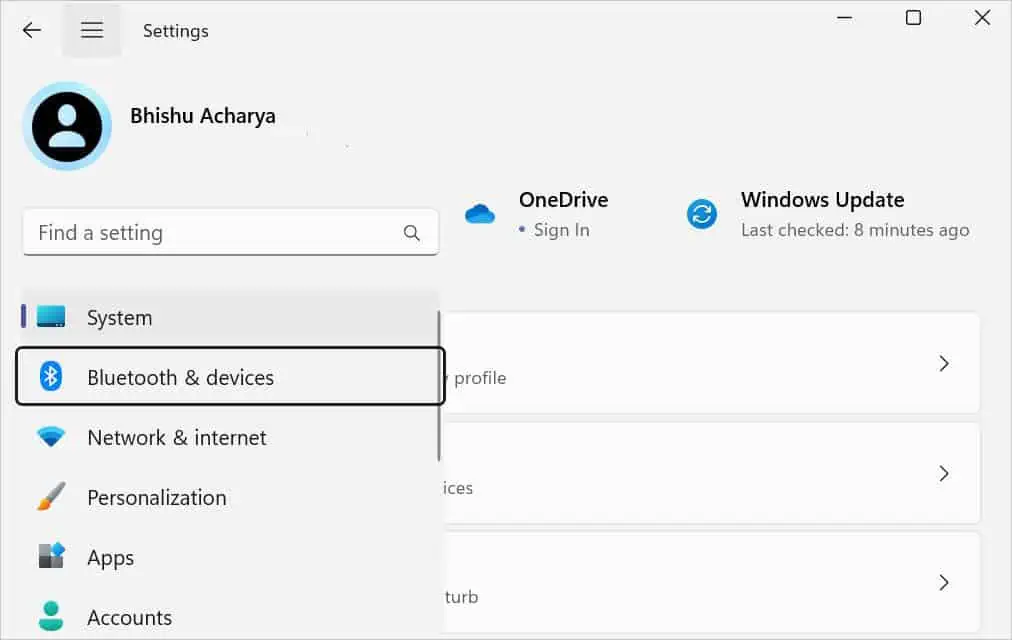
Task: Expand the second card's right chevron
Action: 943,473
